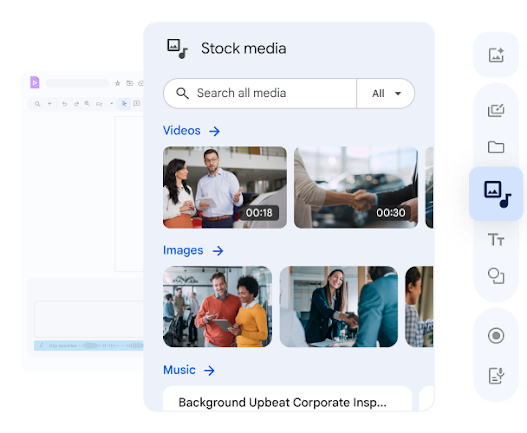This screenshot has height=433, width=527.
Task: Click the add comment icon in the toolbar
Action: click(x=136, y=103)
